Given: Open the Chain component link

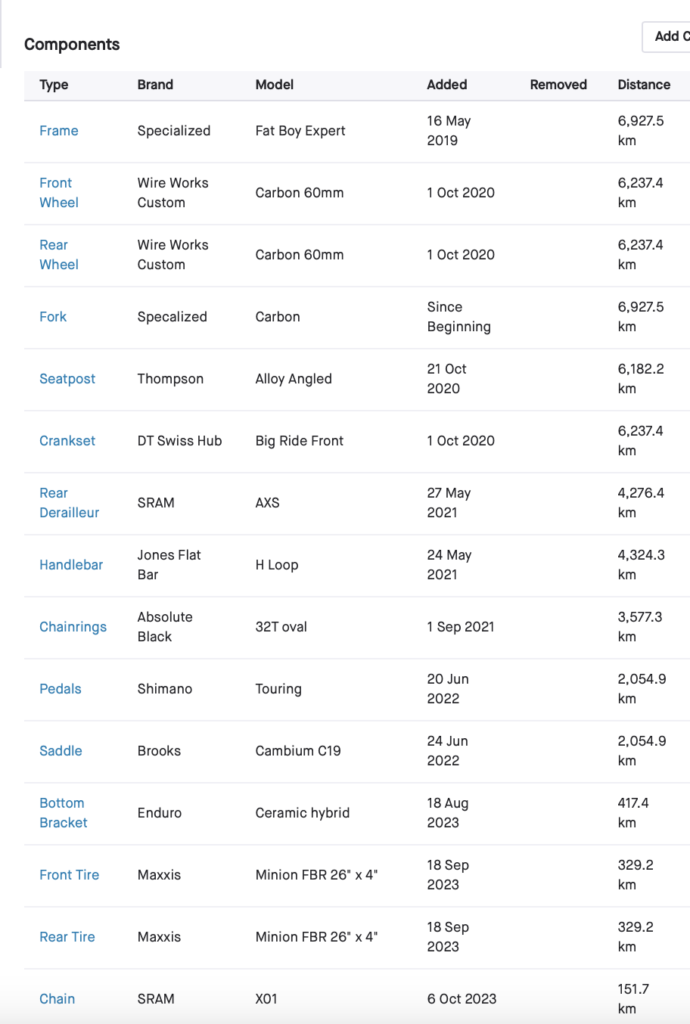Looking at the screenshot, I should pos(57,999).
